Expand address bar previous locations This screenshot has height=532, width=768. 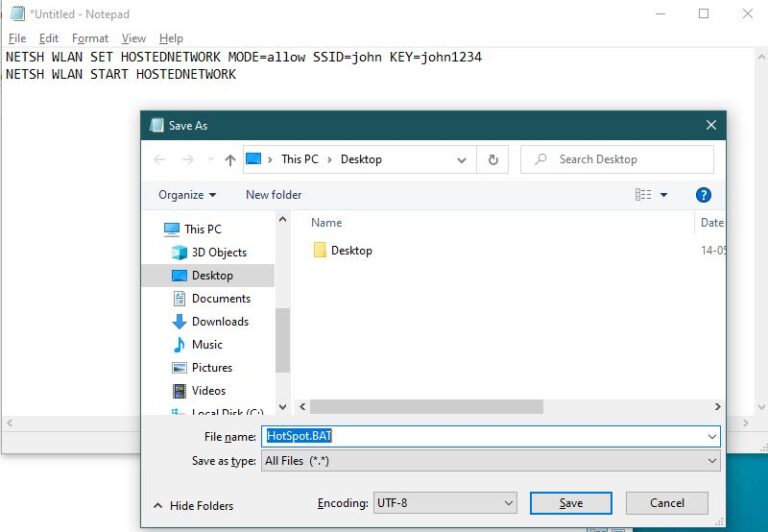(461, 160)
